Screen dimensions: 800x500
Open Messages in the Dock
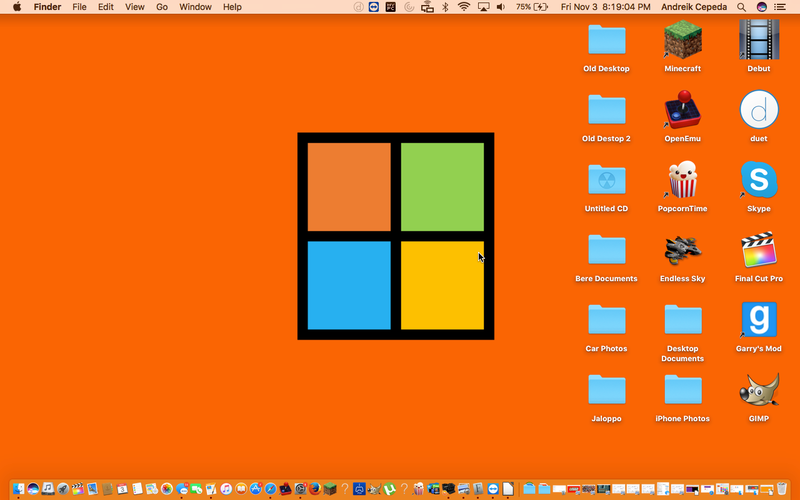[182, 489]
